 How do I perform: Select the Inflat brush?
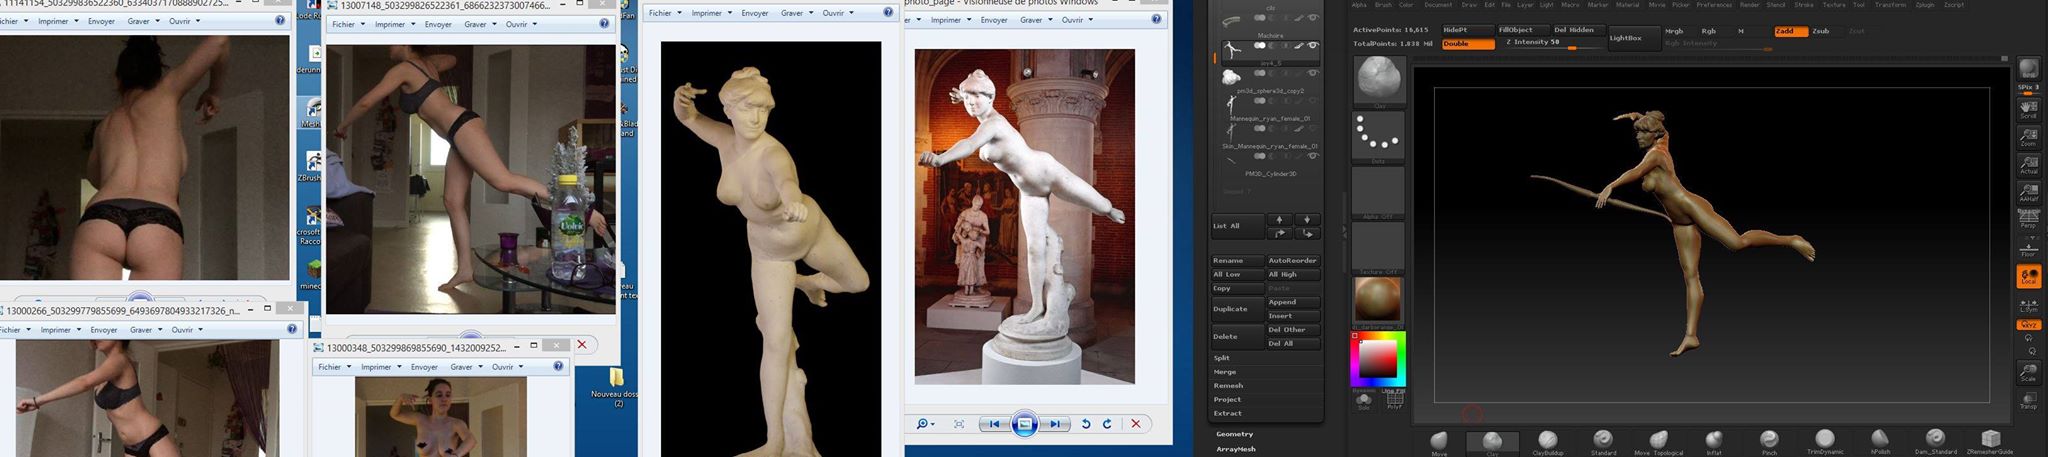point(1714,443)
